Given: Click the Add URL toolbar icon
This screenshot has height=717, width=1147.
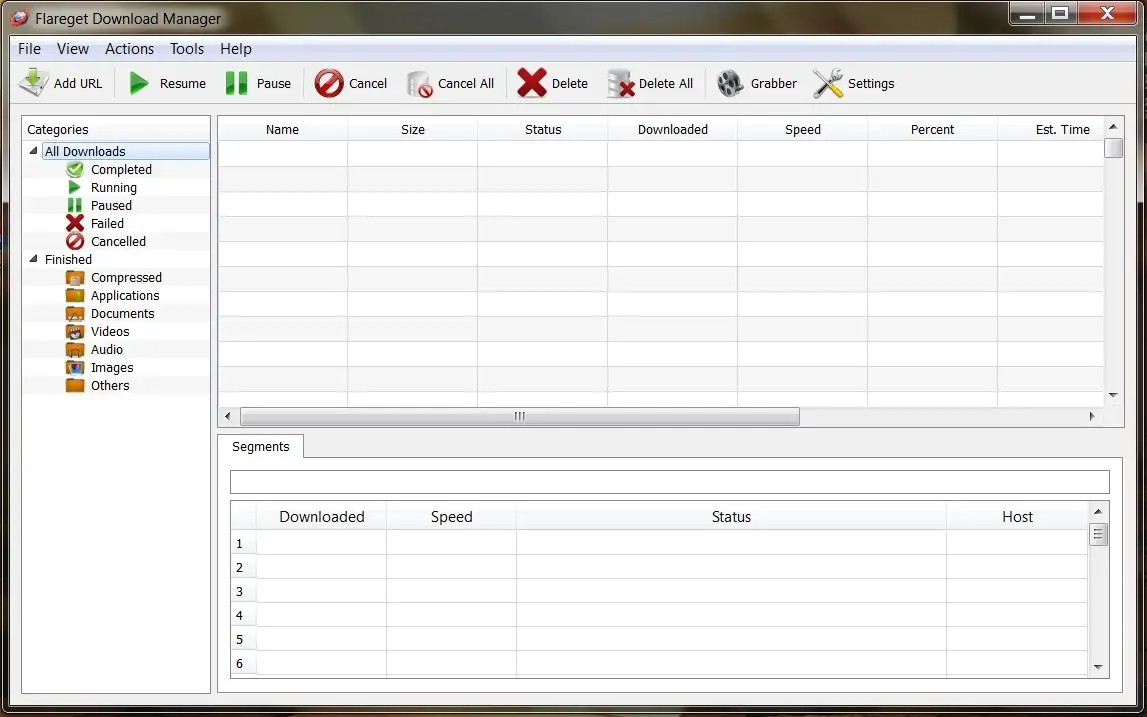Looking at the screenshot, I should 34,83.
